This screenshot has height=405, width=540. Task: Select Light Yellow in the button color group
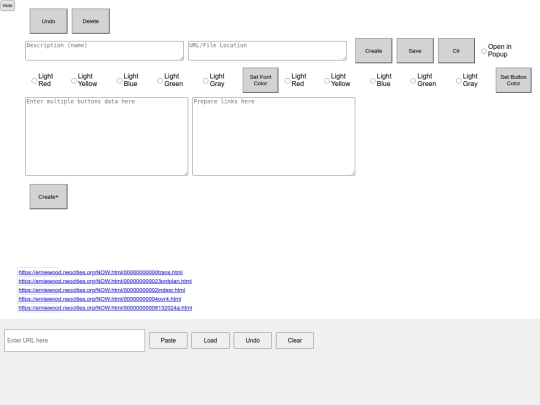tap(327, 81)
